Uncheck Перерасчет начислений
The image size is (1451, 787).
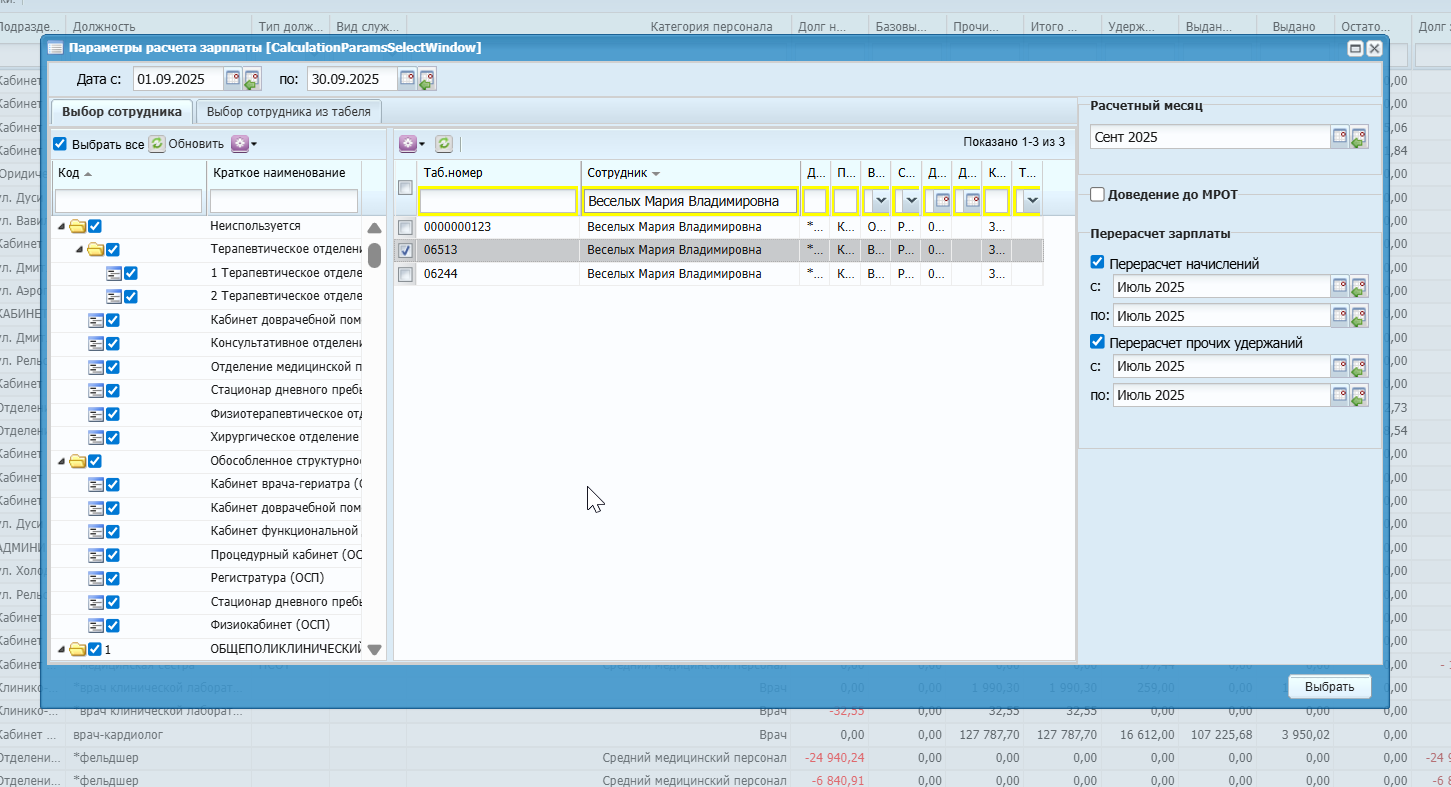point(1097,263)
